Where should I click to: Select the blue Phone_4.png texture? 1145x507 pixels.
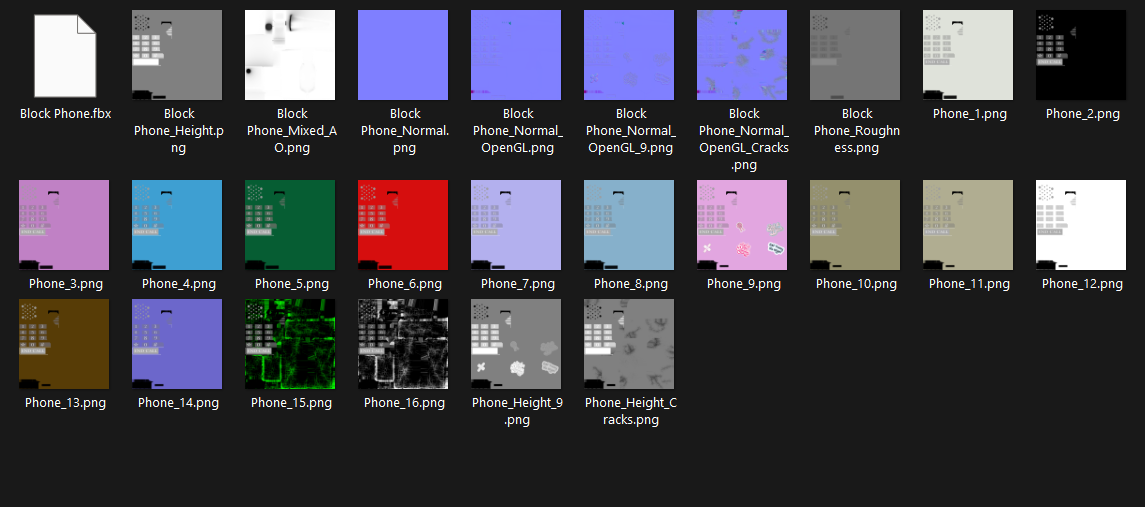click(x=177, y=225)
